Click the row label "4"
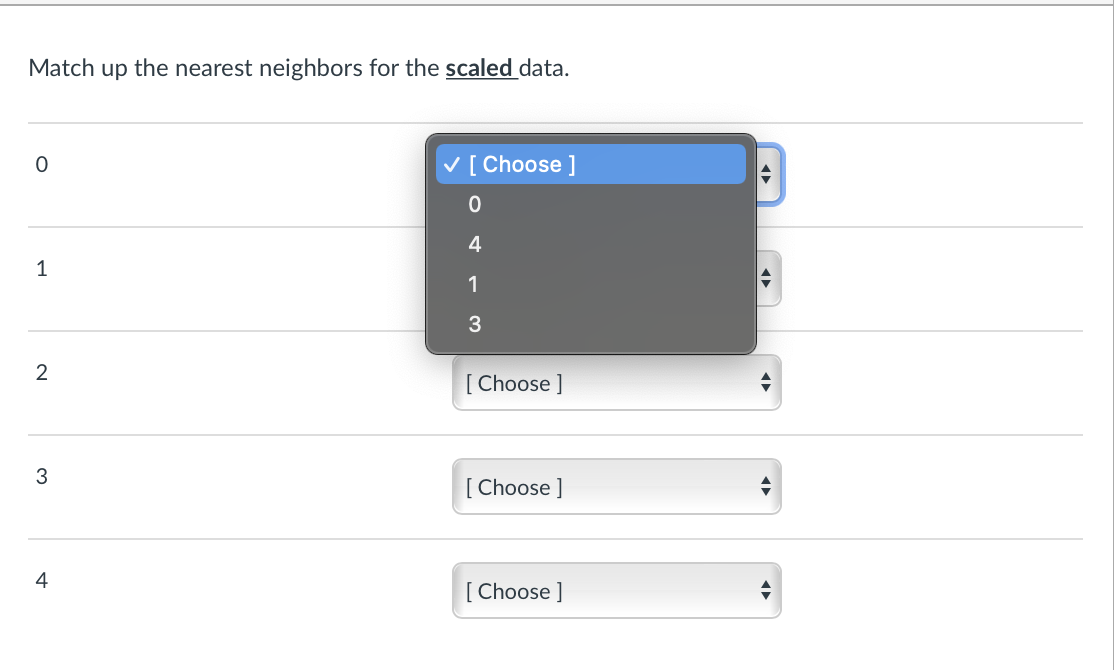Screen dimensions: 1114x670 click(41, 579)
